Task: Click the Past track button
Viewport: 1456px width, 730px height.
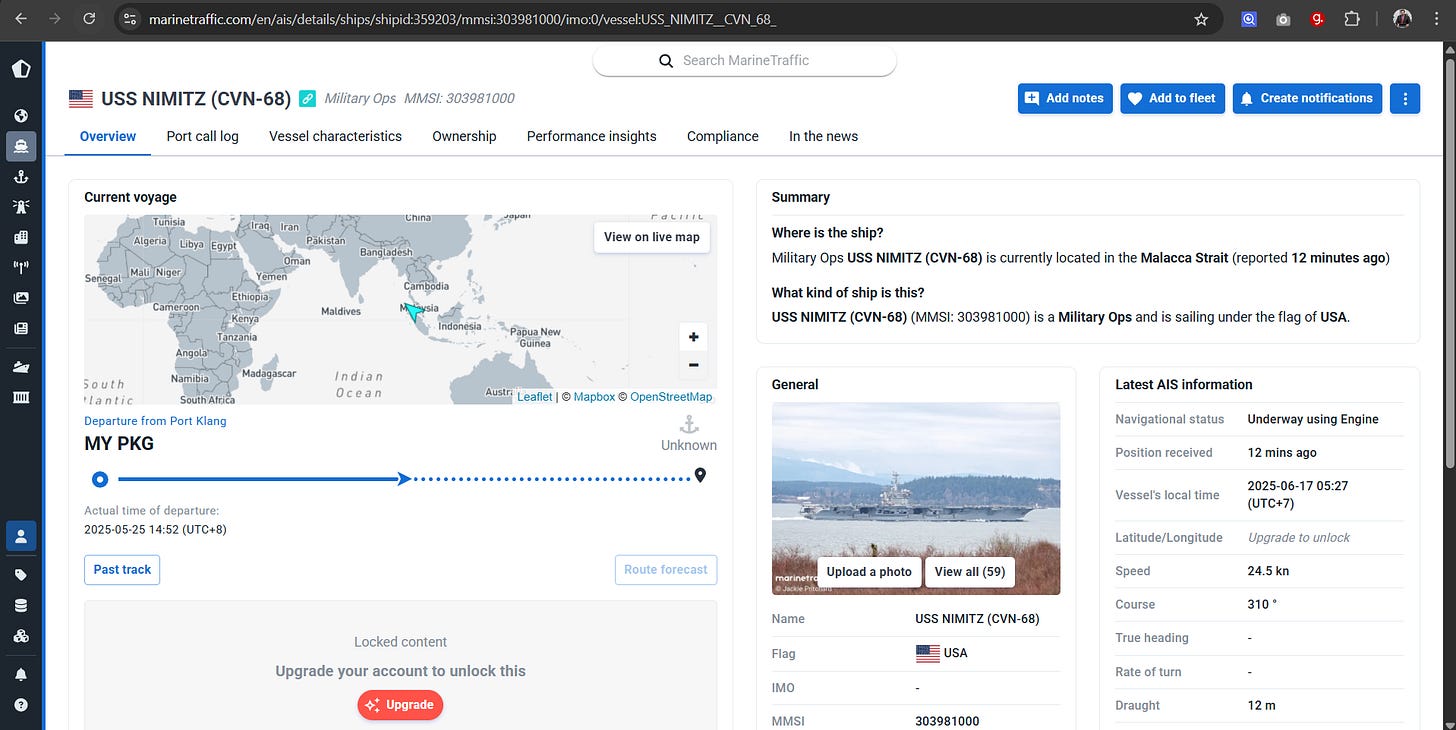Action: [x=122, y=570]
